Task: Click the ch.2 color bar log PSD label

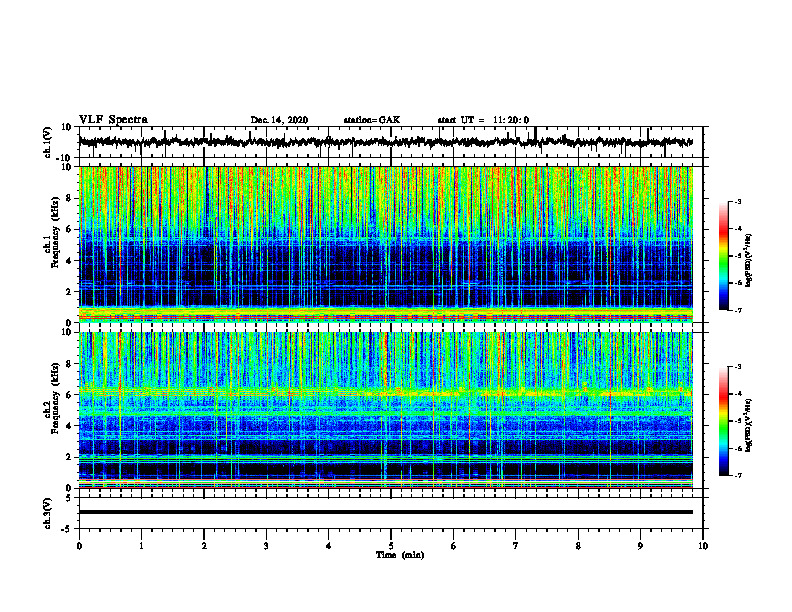Action: coord(749,425)
